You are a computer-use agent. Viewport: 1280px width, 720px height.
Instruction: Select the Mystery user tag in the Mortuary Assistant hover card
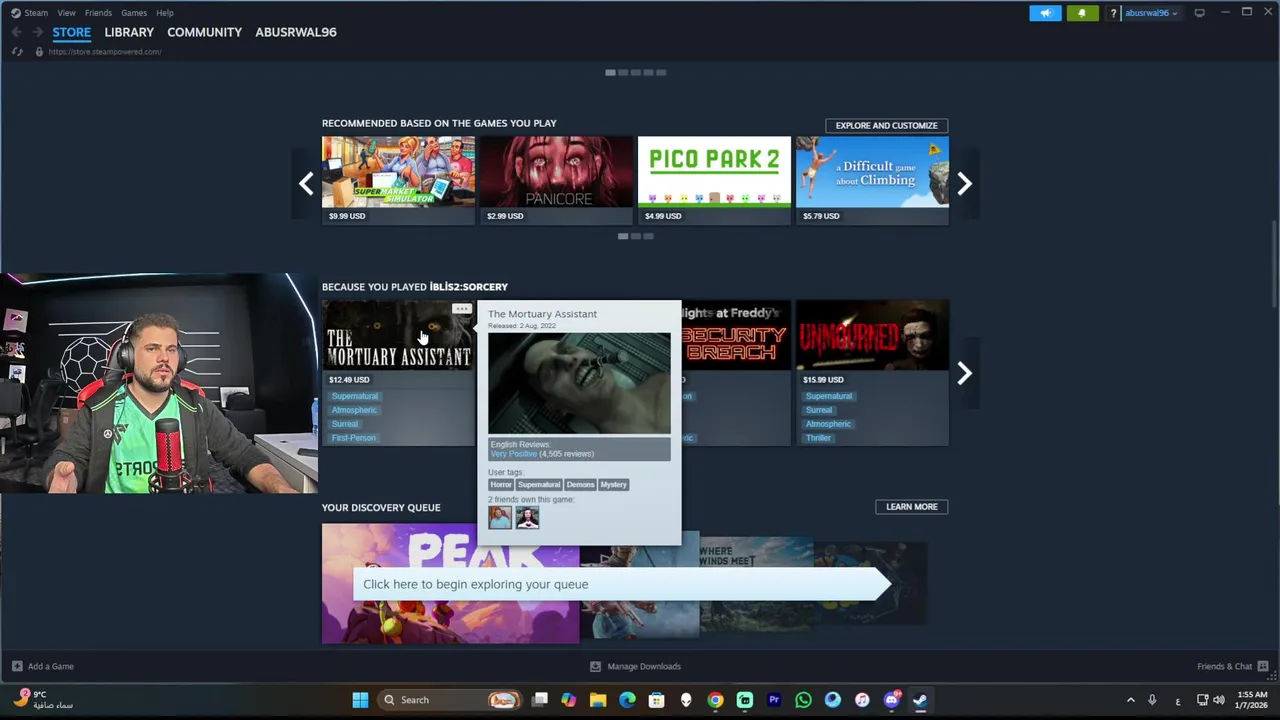613,484
